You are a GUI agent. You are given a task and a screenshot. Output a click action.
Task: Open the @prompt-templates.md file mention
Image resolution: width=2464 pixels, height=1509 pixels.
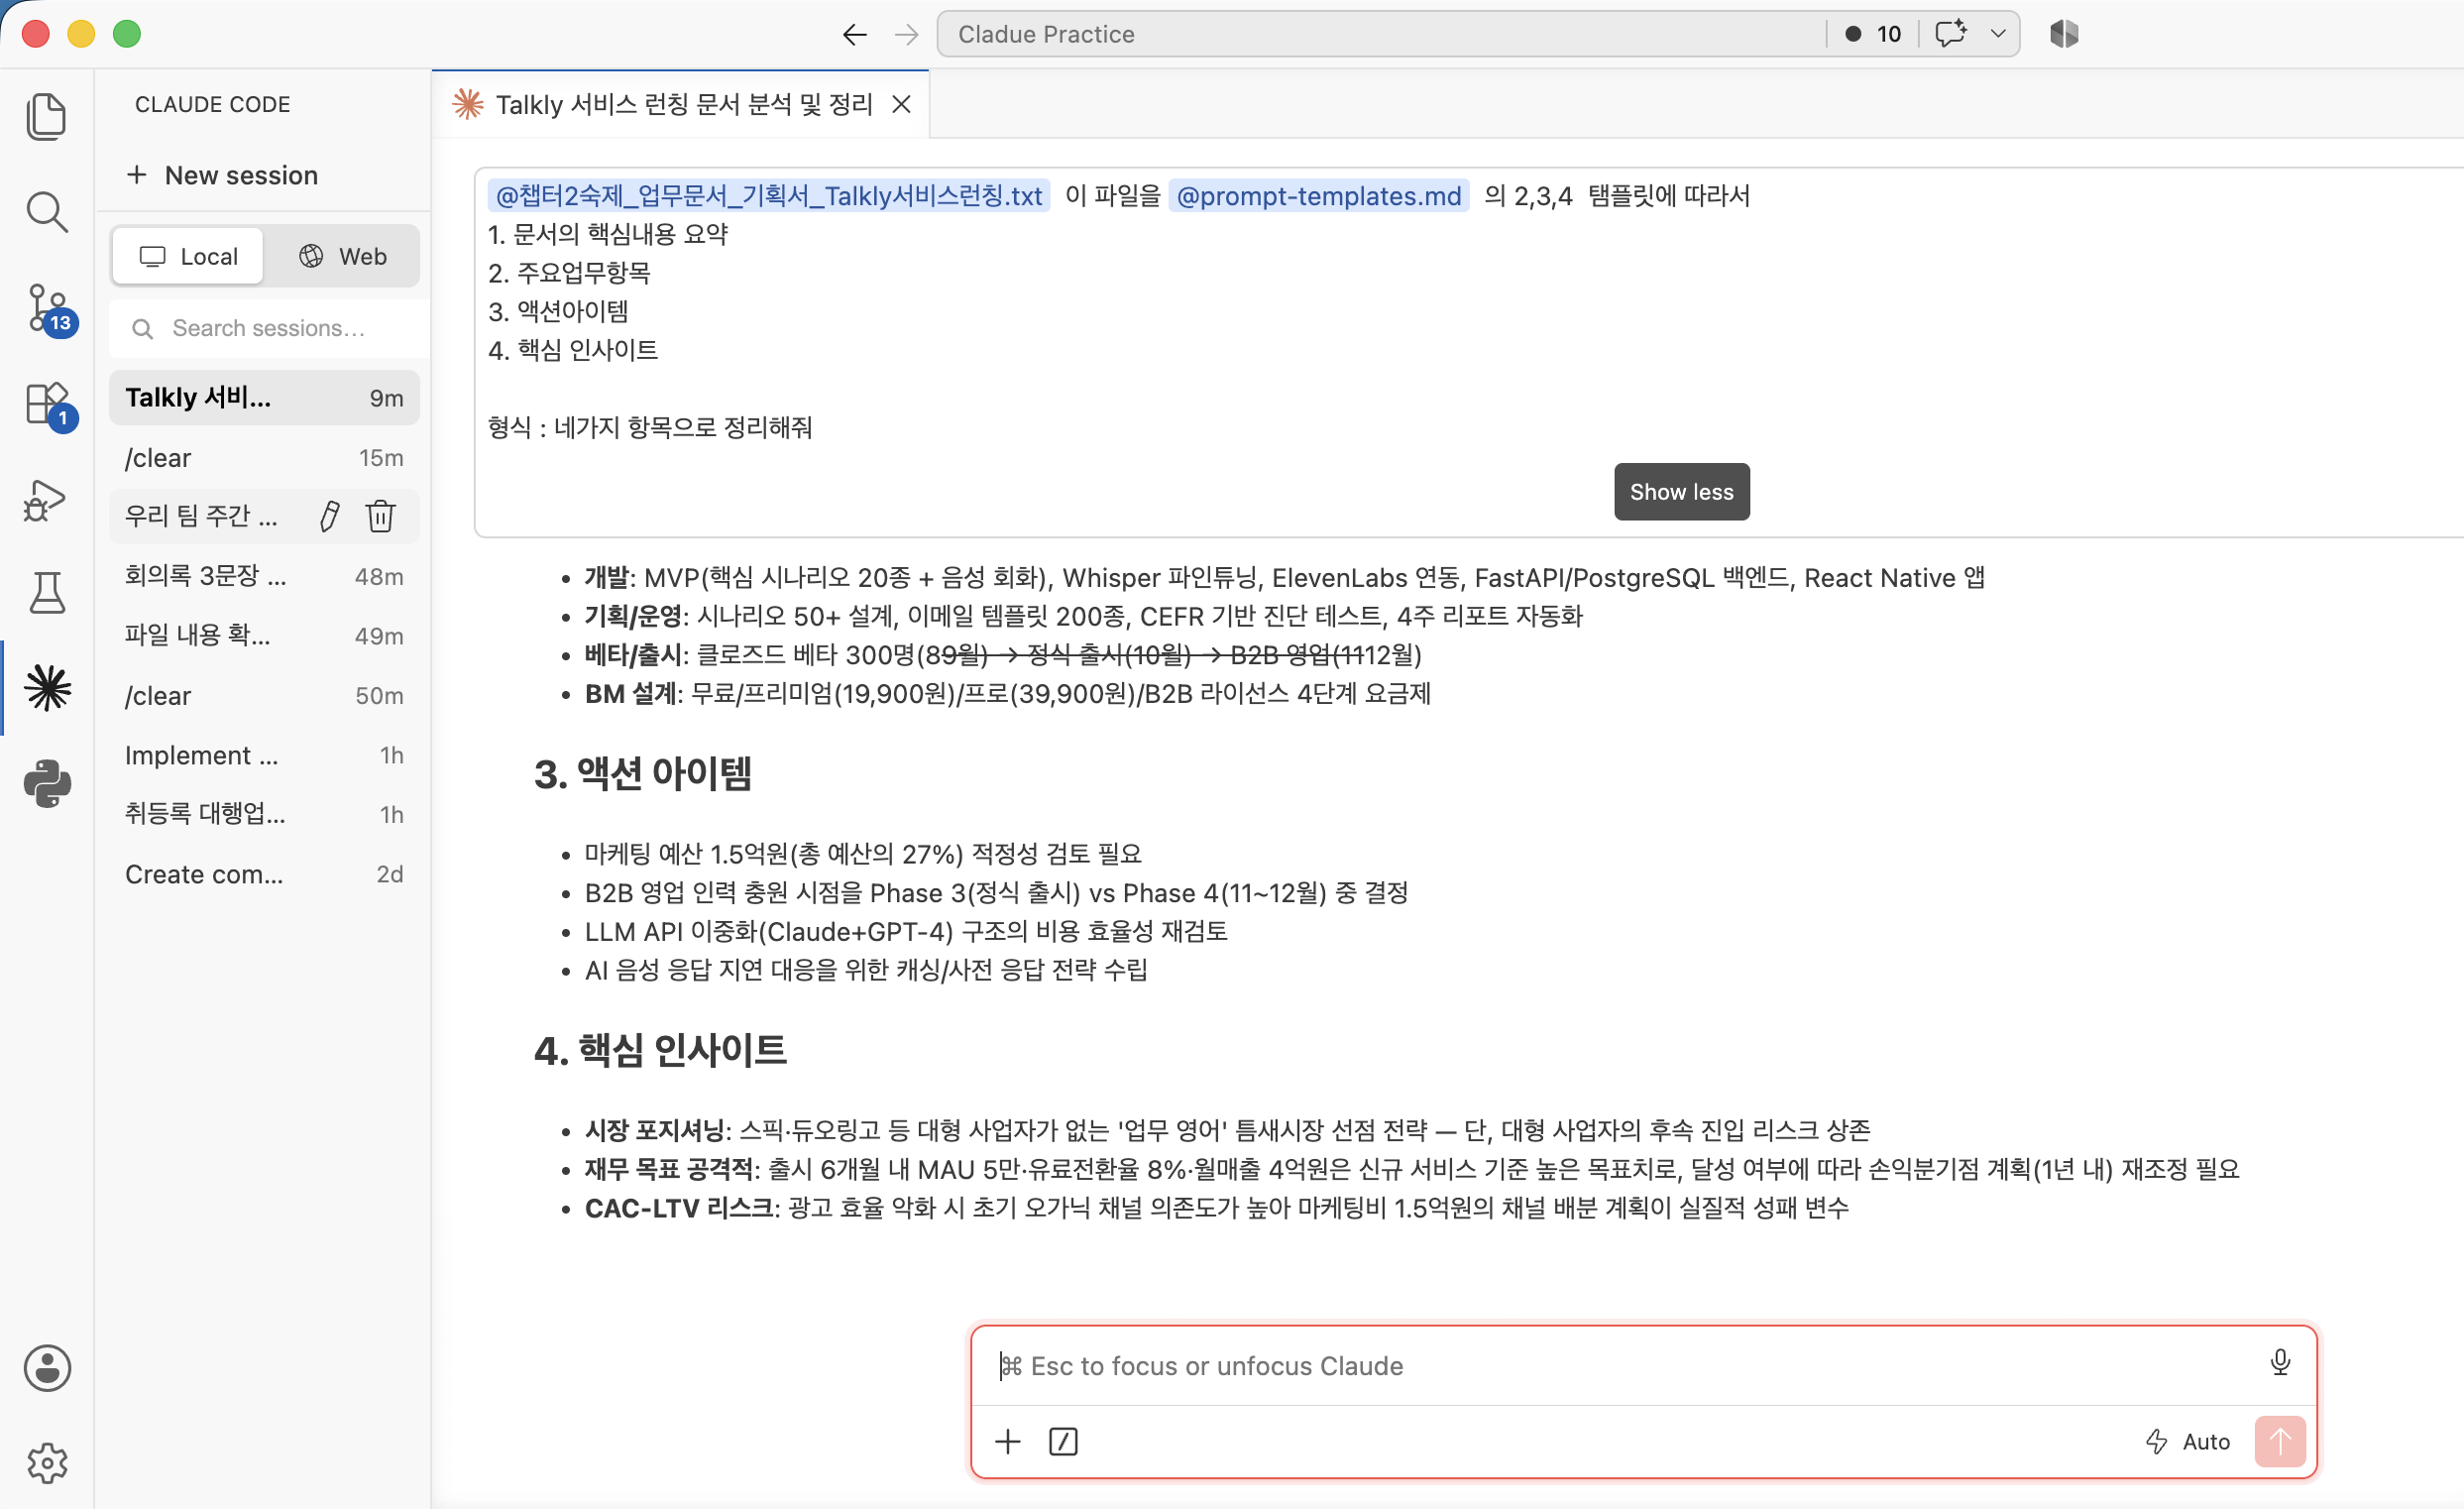[1318, 195]
